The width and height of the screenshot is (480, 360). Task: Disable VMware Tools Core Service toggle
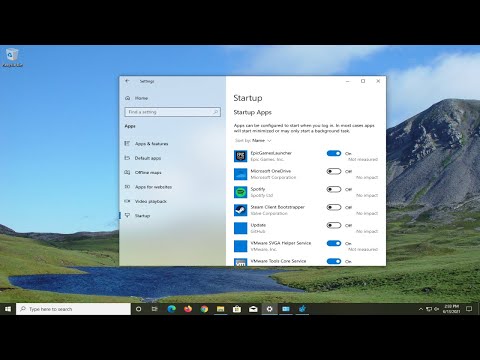(x=334, y=261)
